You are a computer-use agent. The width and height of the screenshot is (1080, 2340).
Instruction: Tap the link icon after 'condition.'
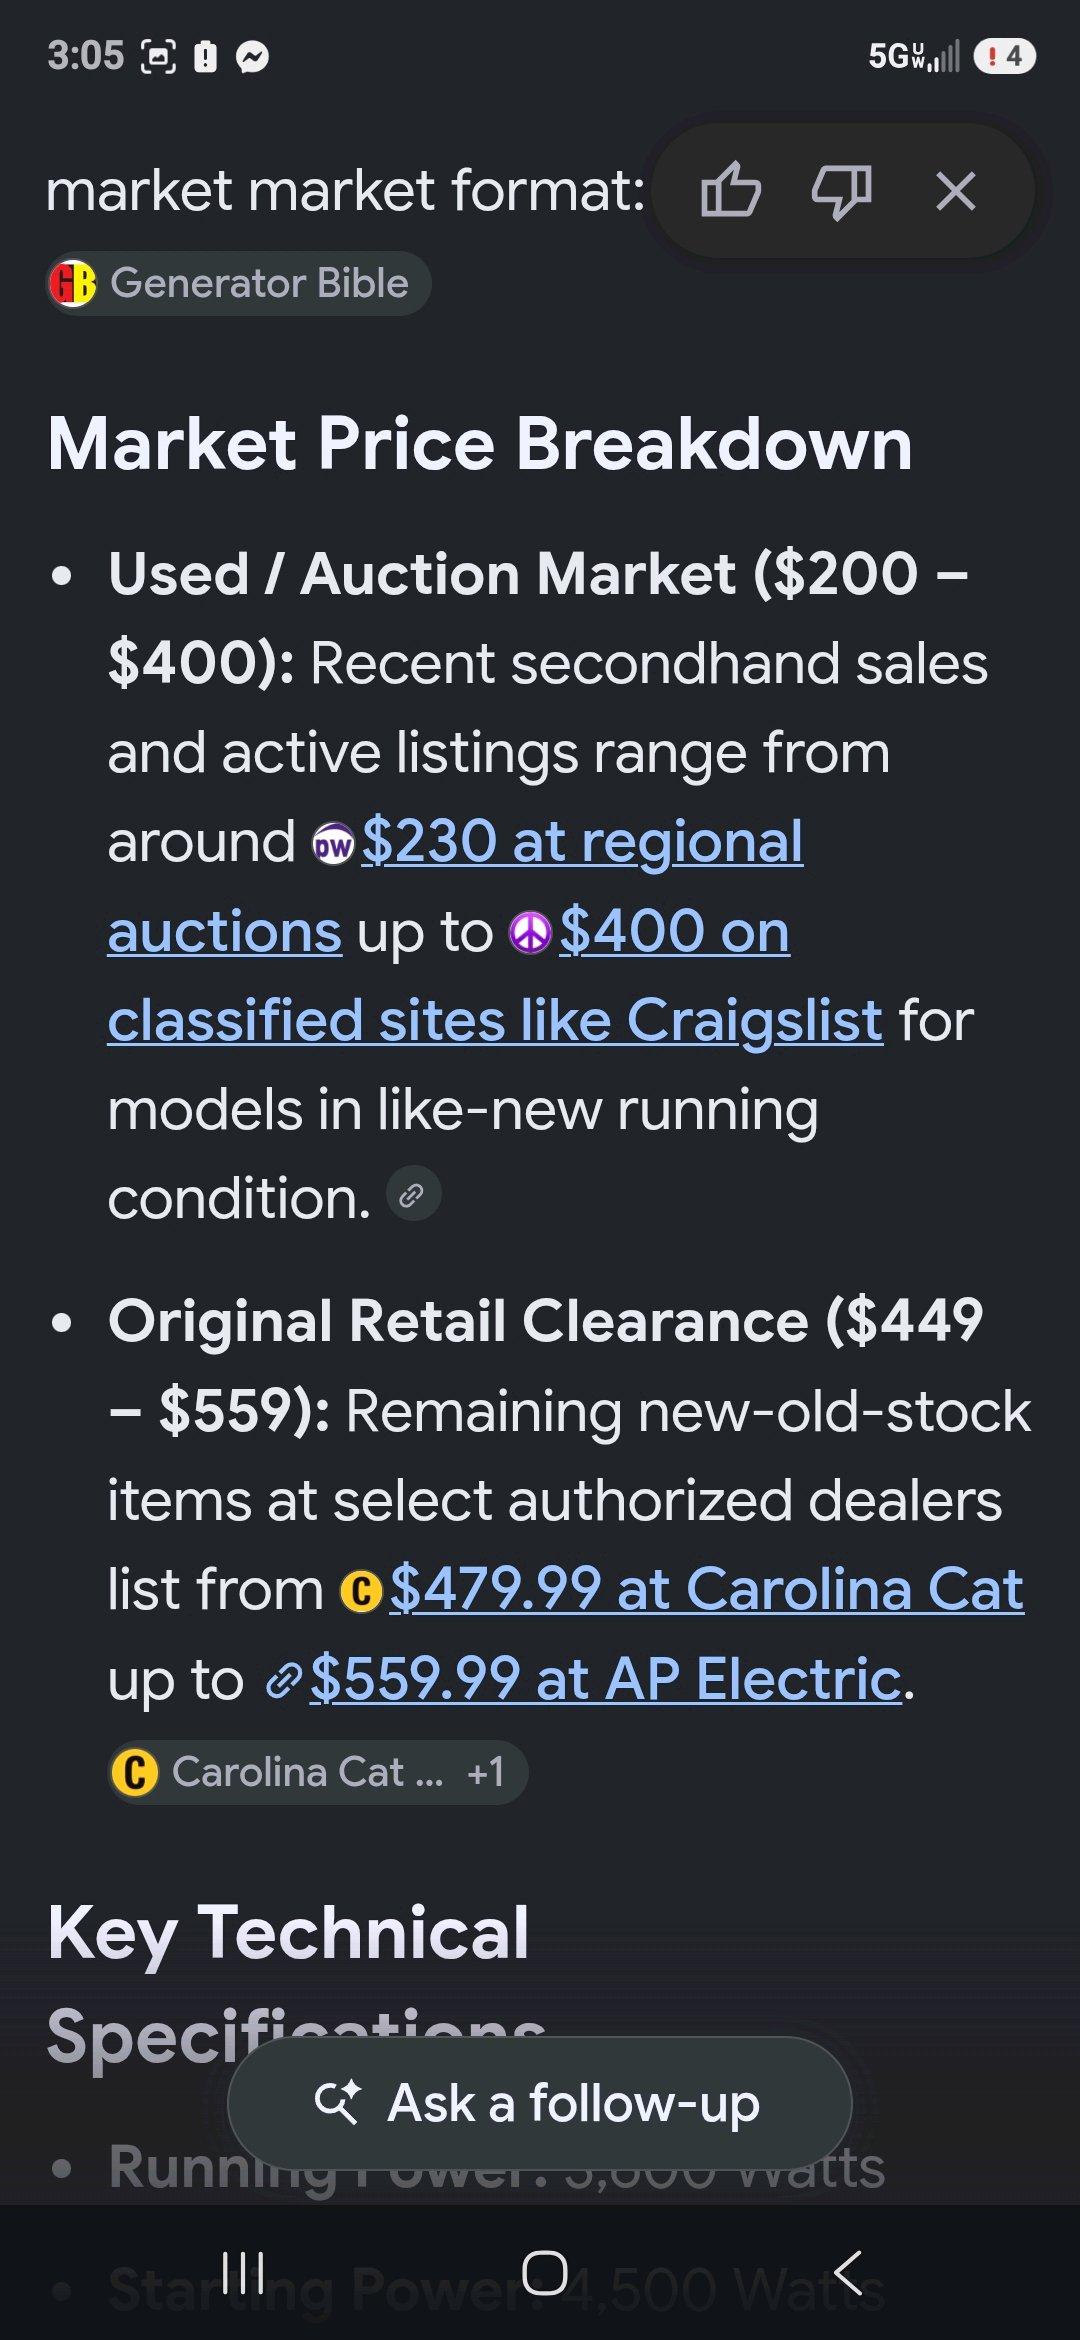413,1194
